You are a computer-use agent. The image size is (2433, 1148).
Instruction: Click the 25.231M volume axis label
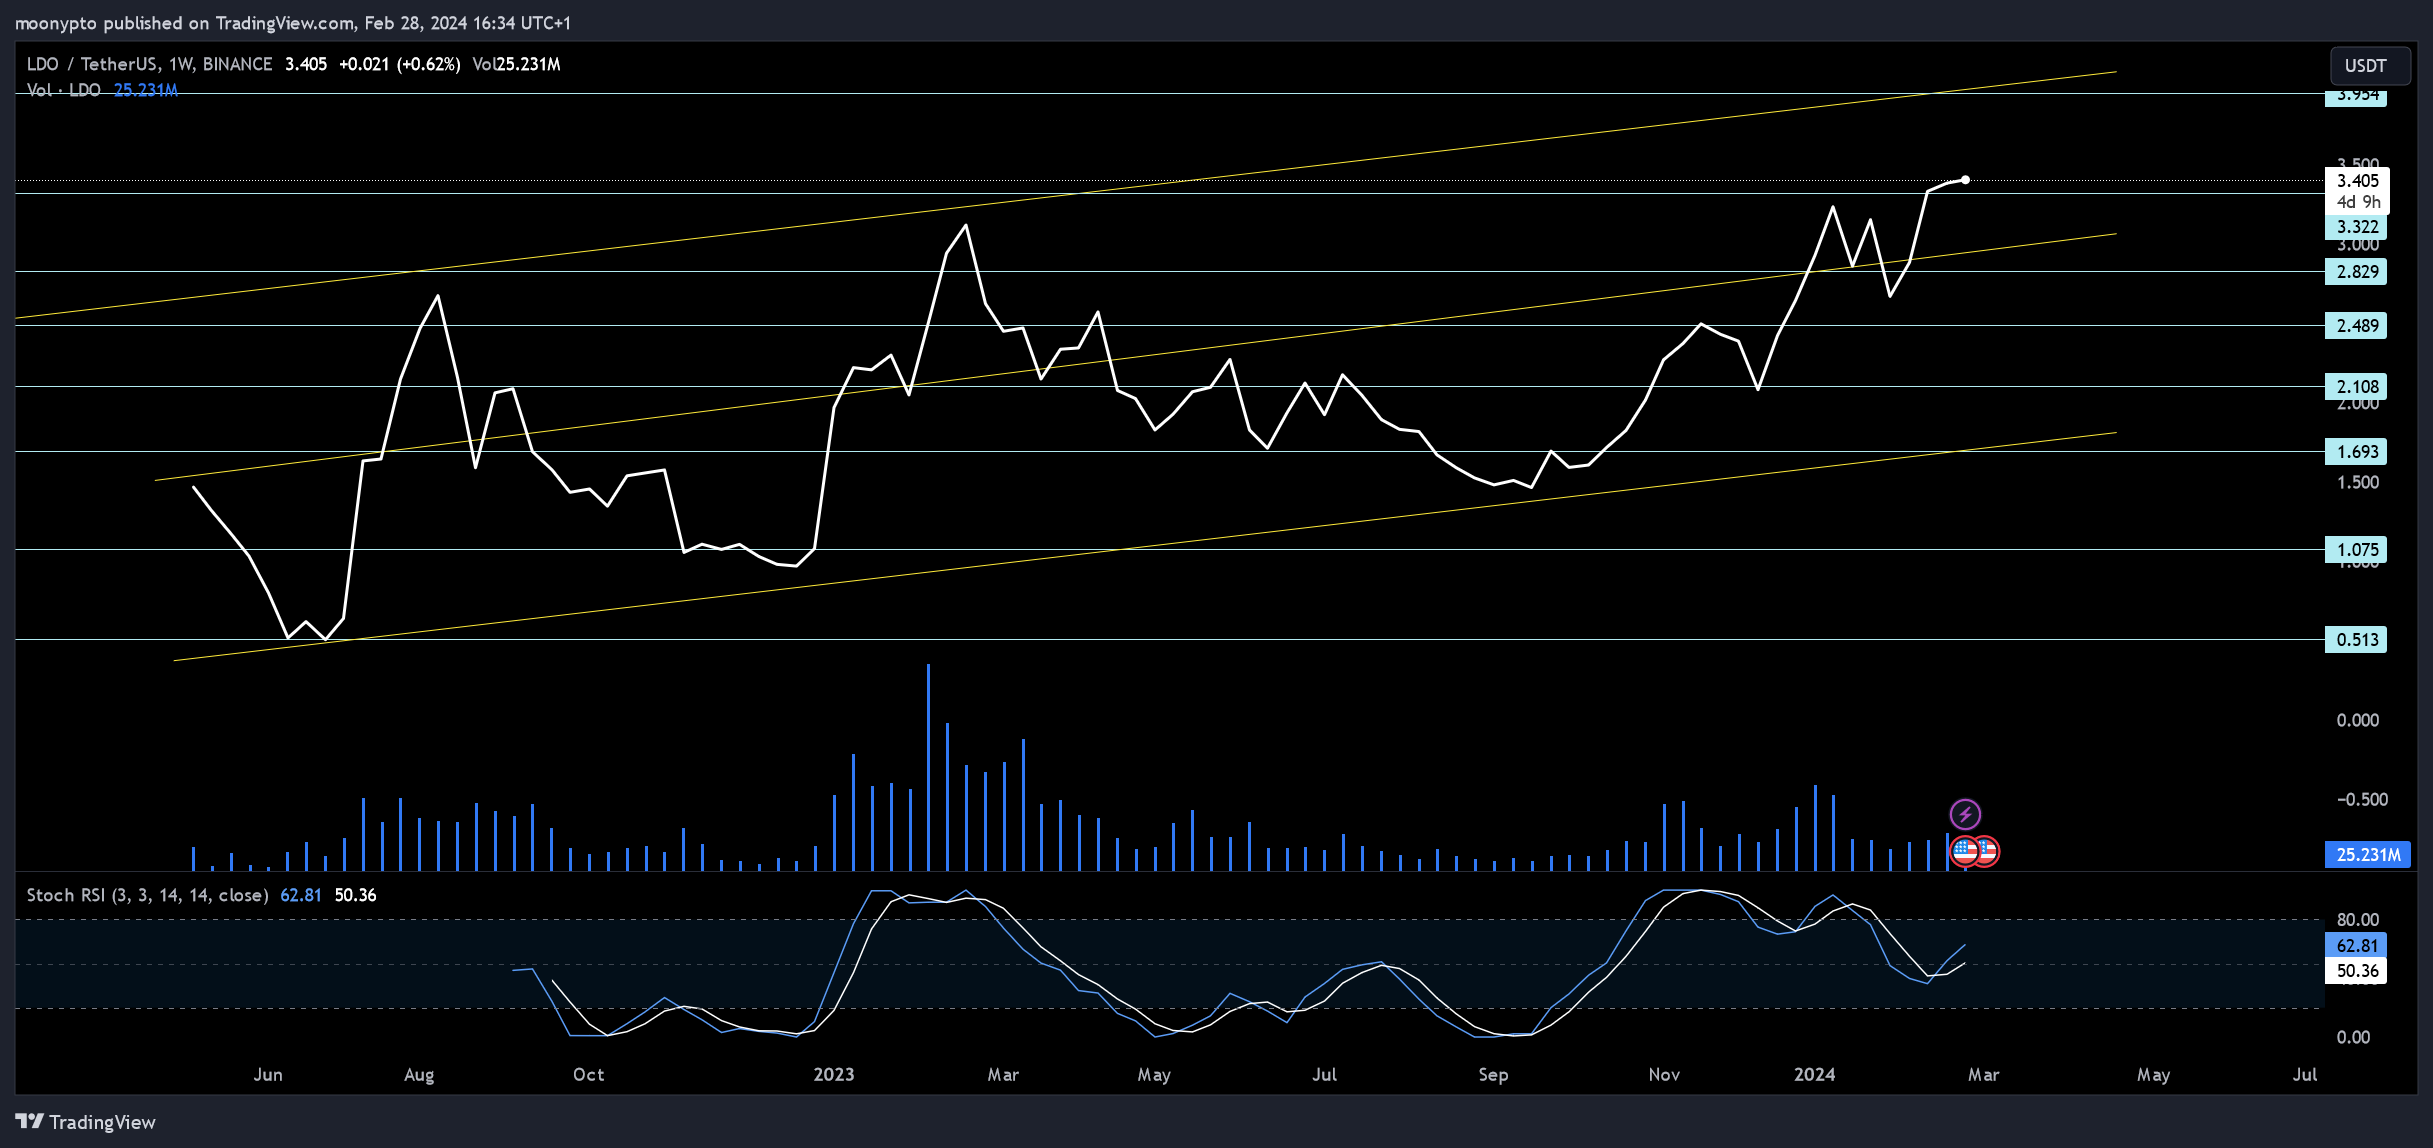pos(2367,855)
